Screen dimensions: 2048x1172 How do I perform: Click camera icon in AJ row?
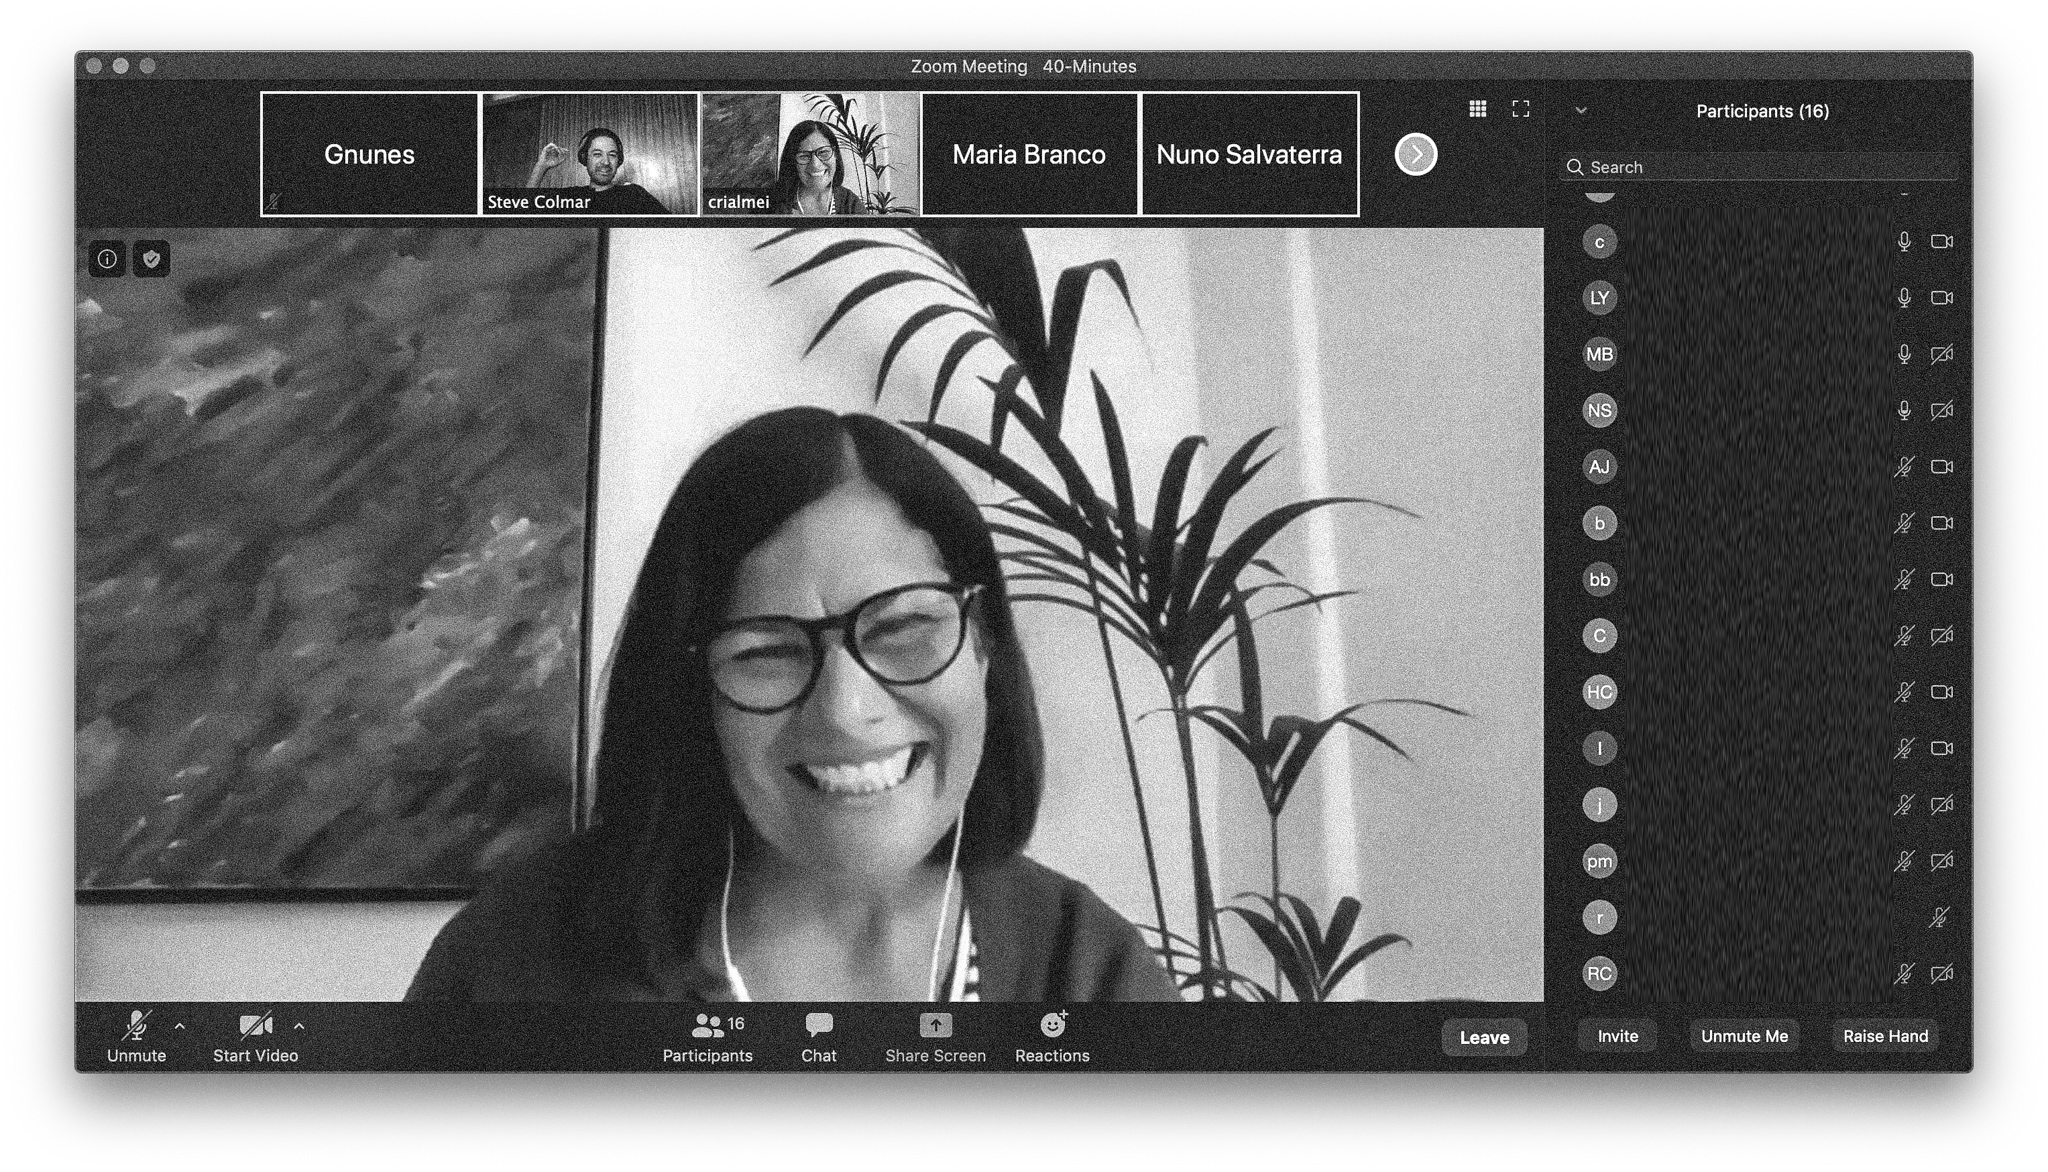(x=1941, y=467)
